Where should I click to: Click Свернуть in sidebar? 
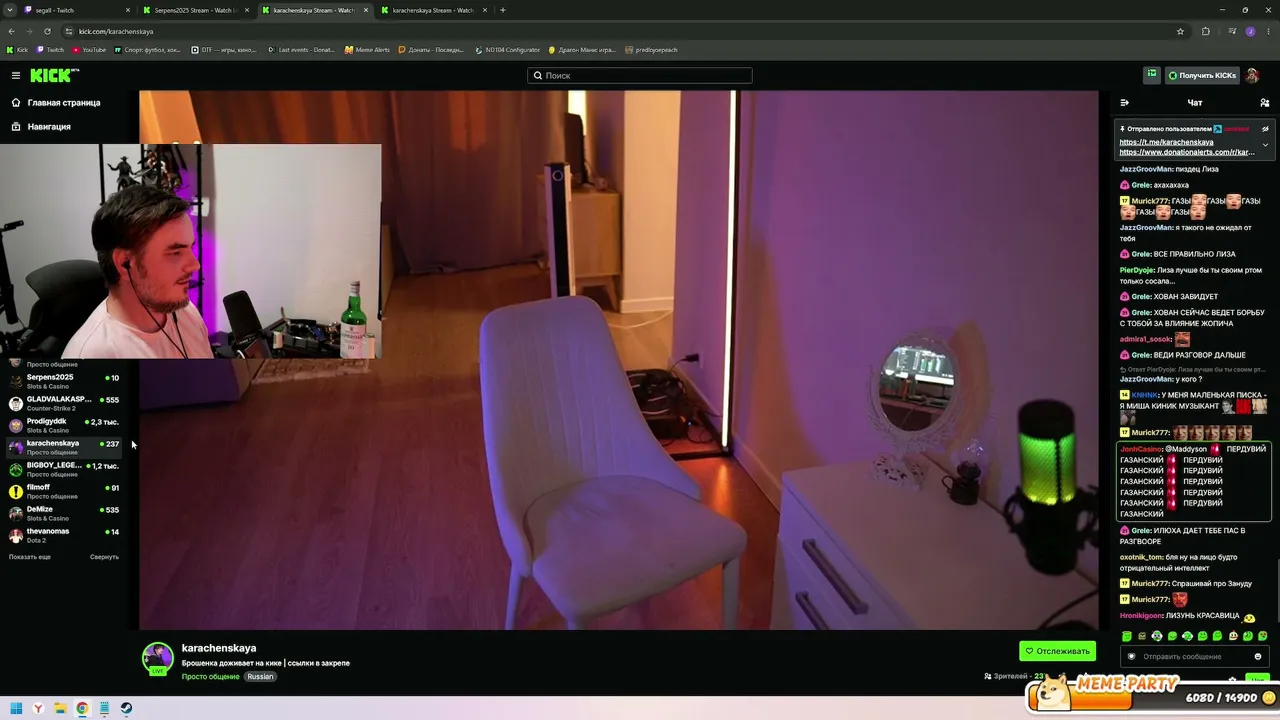tap(104, 557)
